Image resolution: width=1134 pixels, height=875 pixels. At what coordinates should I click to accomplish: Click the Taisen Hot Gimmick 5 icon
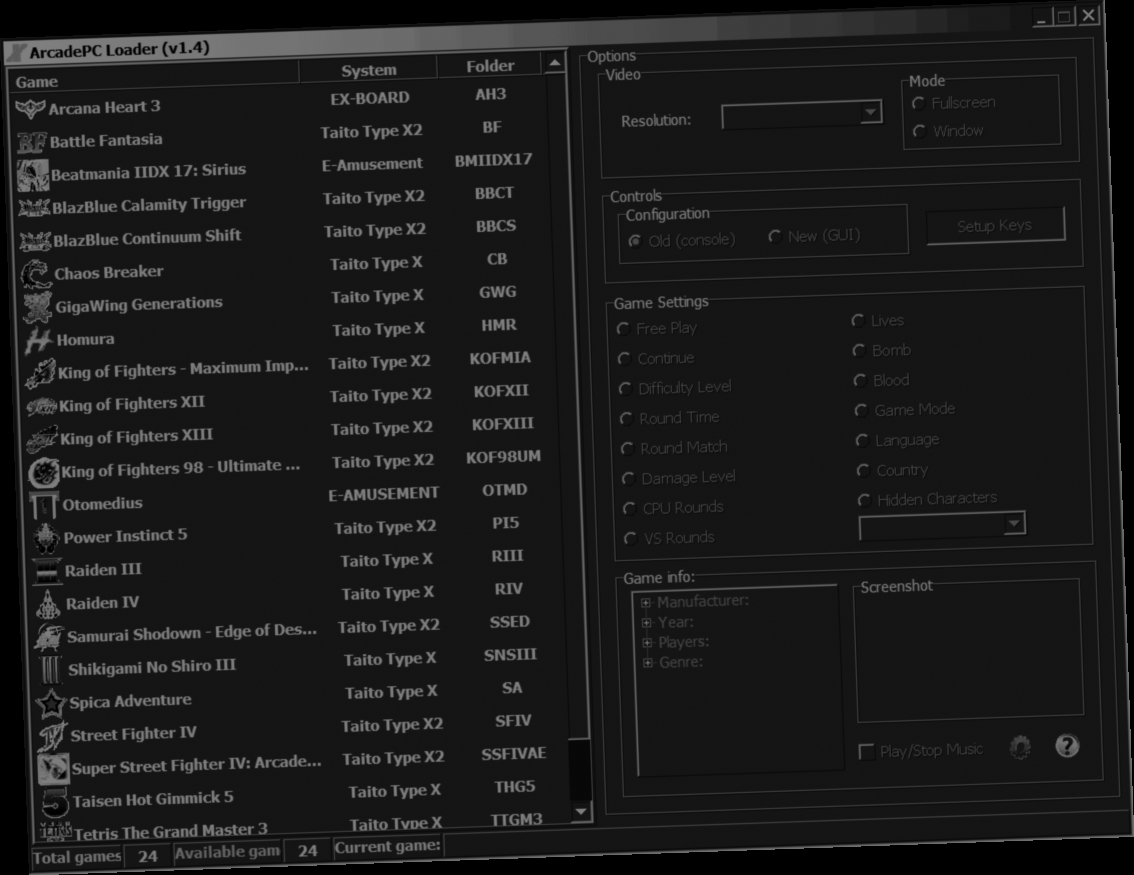55,803
